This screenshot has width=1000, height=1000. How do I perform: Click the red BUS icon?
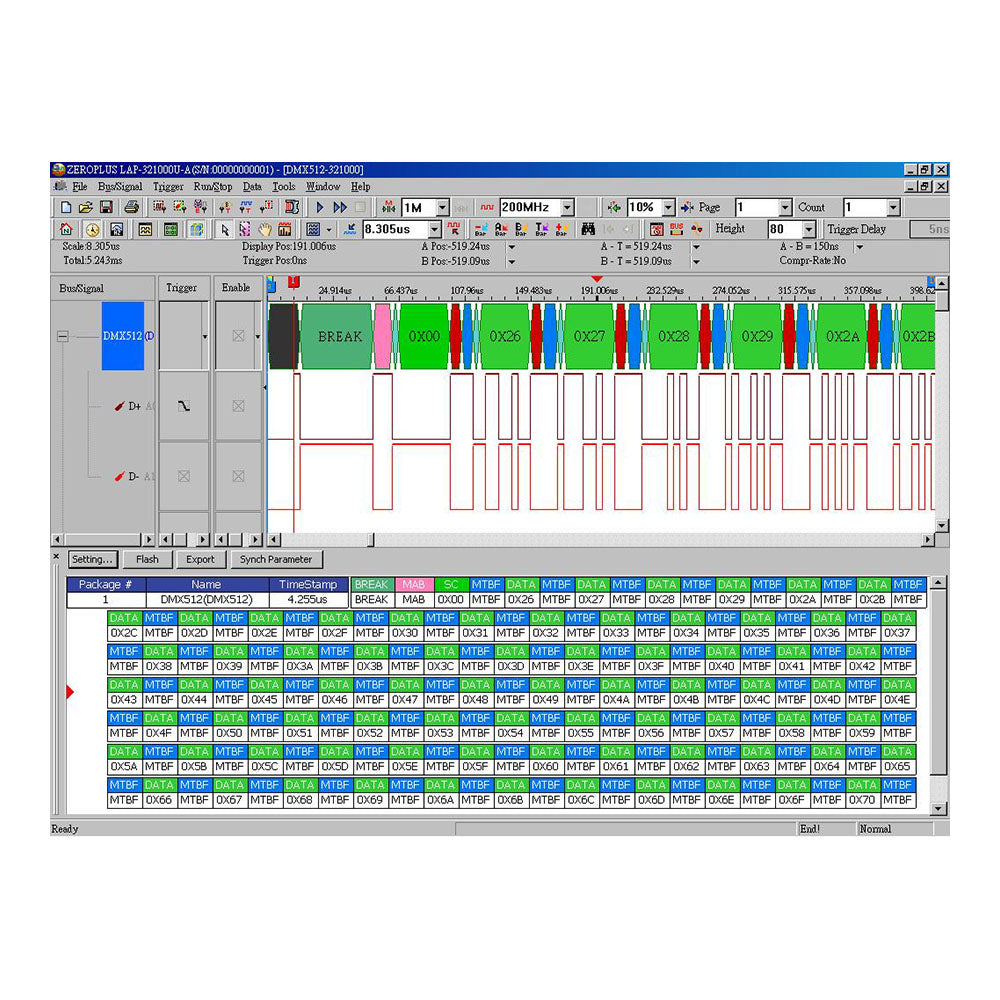[x=676, y=229]
